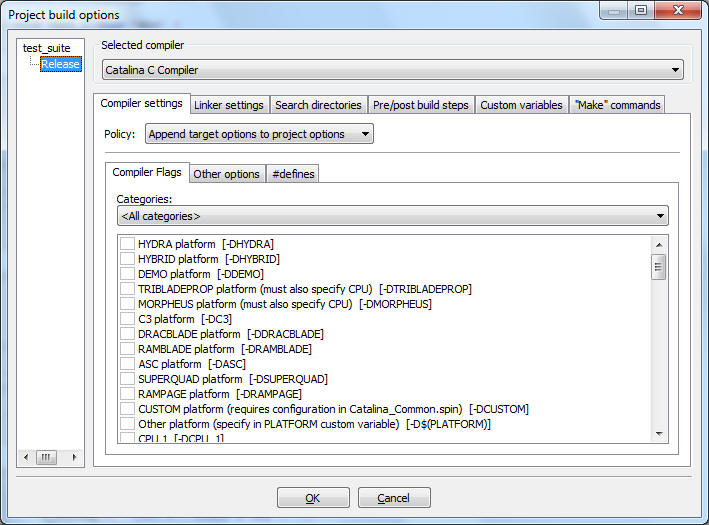Click tree panel scroll left arrow

pyautogui.click(x=26, y=457)
